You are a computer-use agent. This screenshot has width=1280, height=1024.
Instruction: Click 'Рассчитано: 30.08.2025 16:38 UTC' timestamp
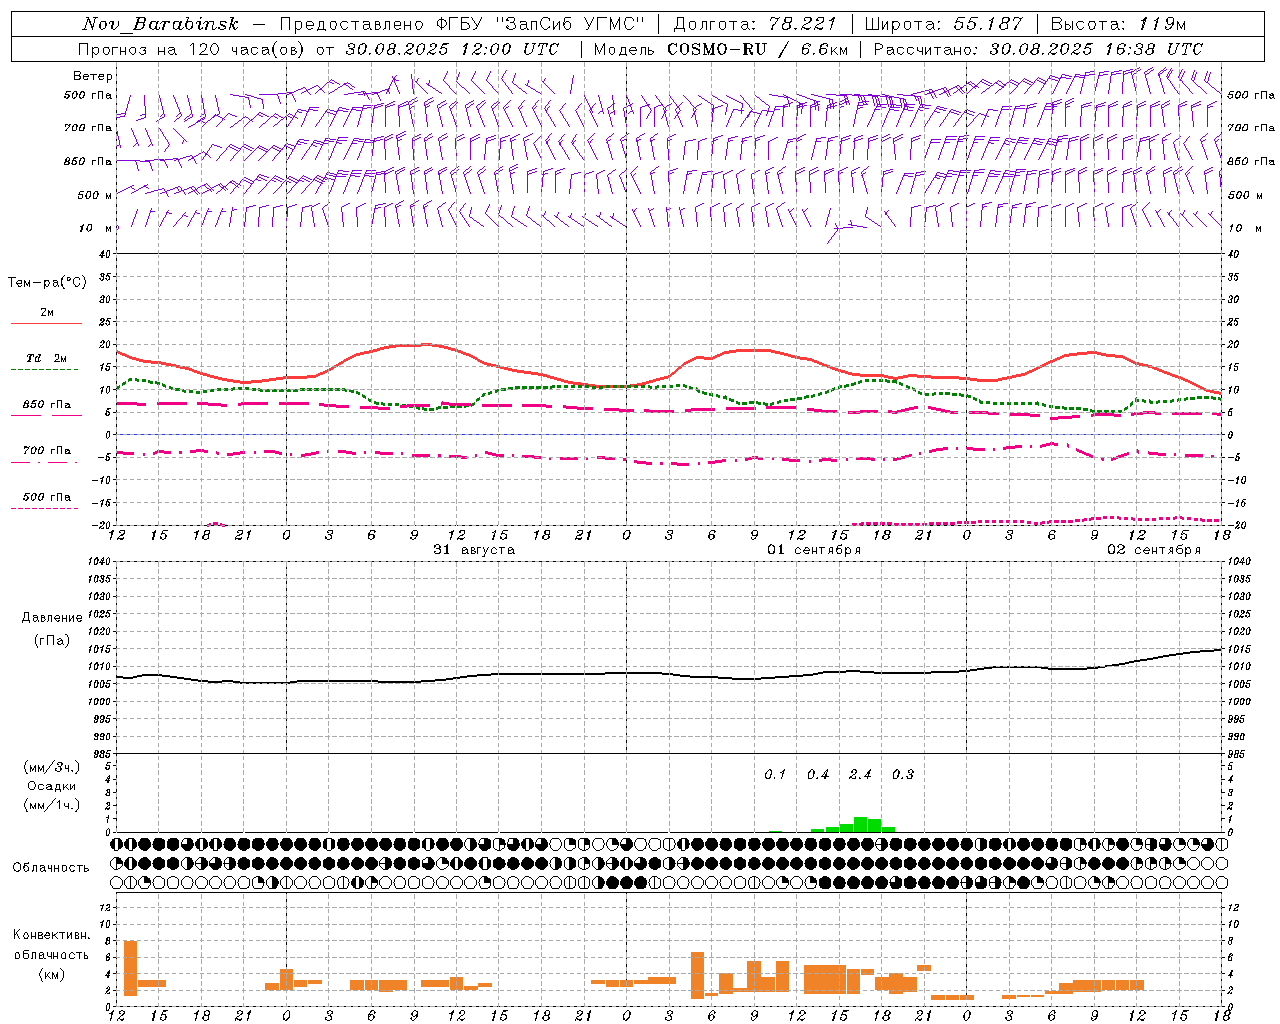pos(1038,49)
